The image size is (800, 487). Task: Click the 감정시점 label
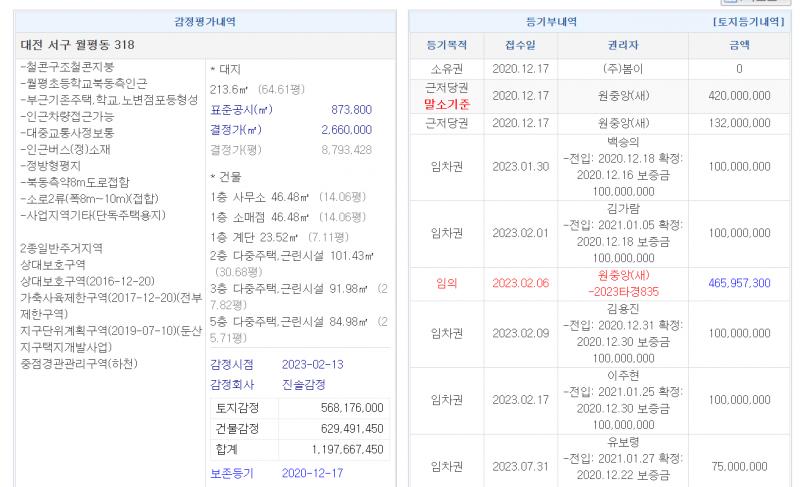coord(232,364)
